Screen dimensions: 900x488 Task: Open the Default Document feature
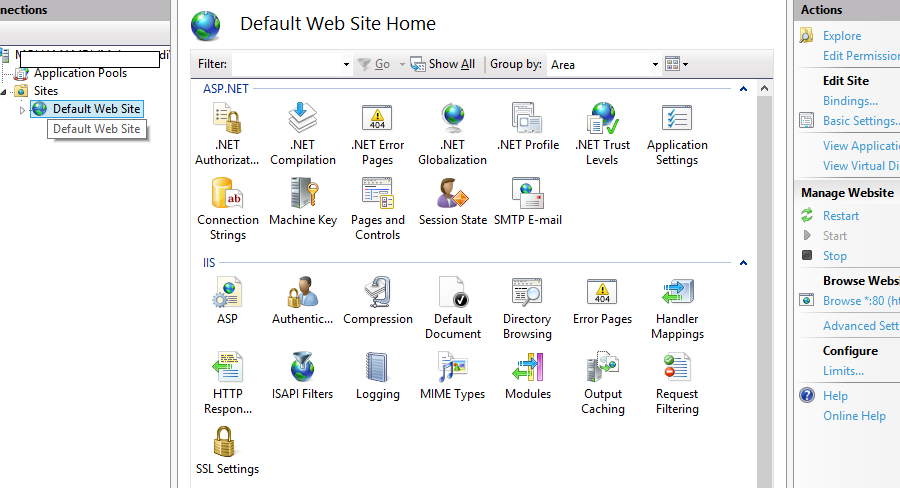[x=452, y=295]
